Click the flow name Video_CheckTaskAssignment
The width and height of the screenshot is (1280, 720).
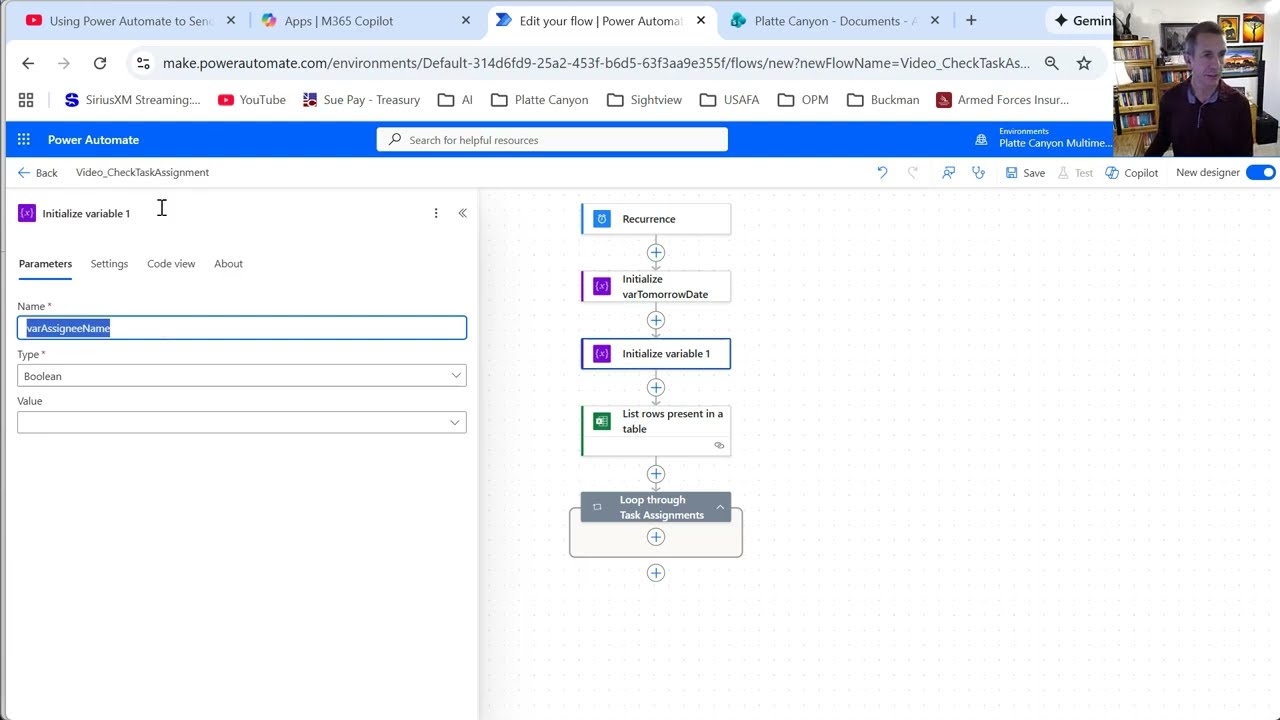click(142, 172)
